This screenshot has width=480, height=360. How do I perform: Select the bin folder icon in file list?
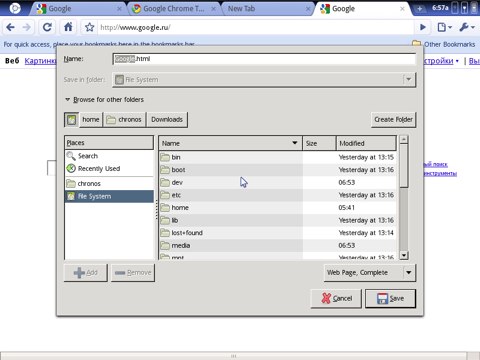[165, 157]
